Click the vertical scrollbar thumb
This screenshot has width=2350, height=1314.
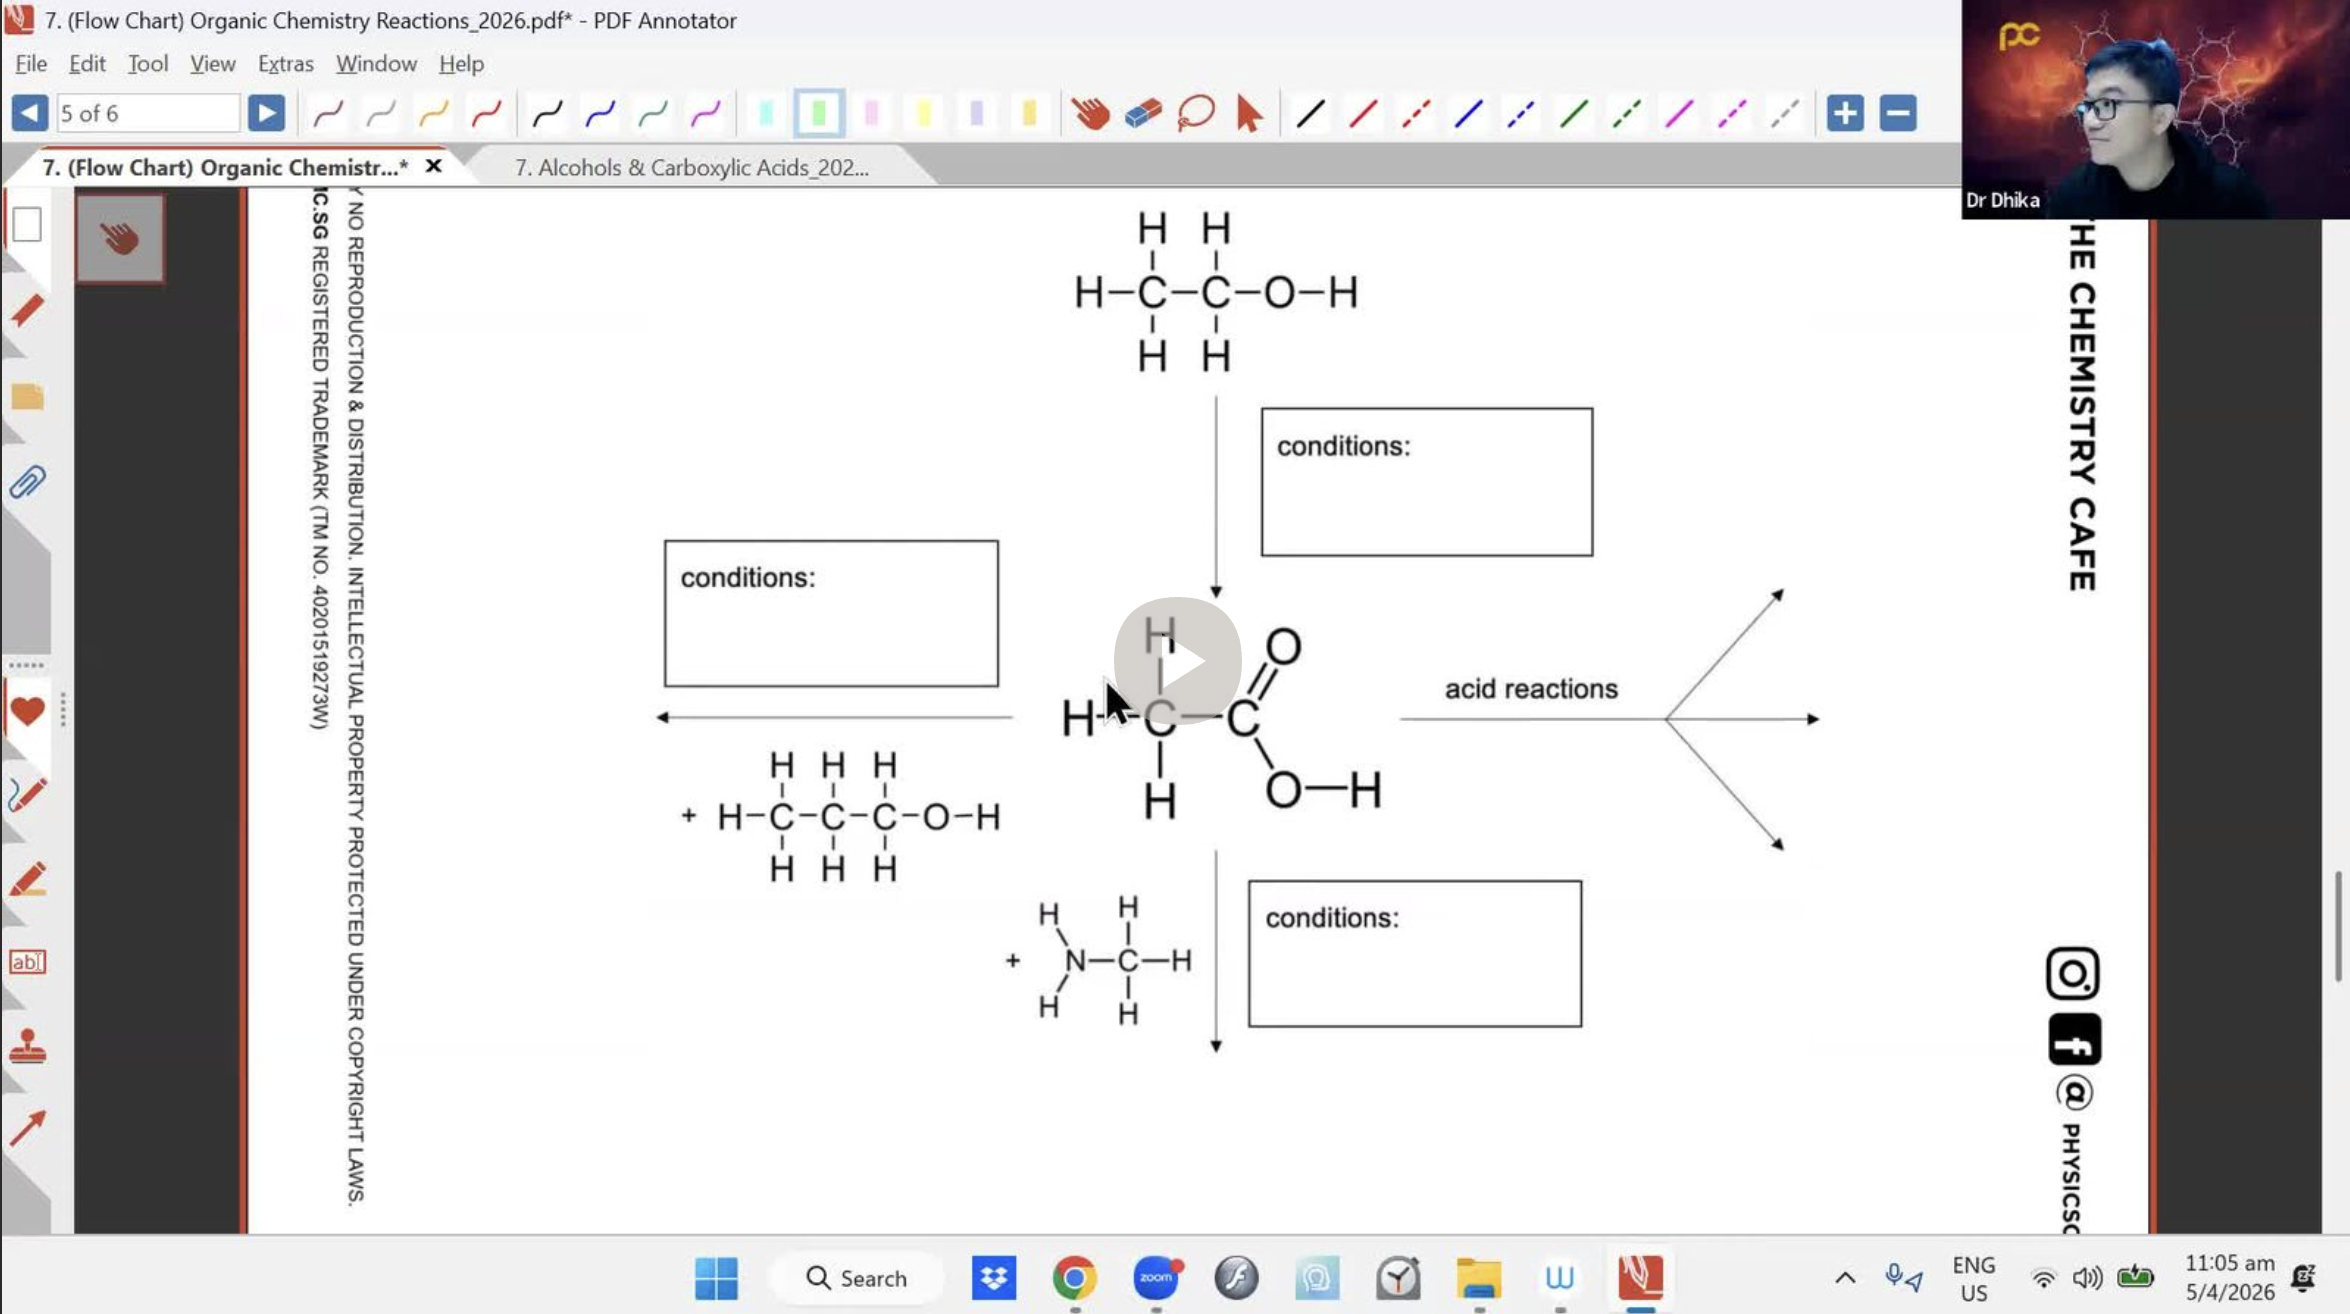point(2337,926)
